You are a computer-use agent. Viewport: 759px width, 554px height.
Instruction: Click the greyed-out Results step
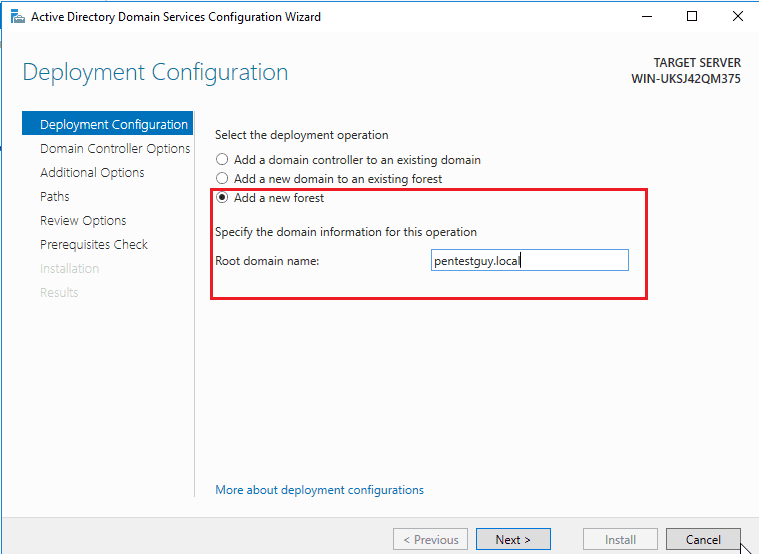[x=59, y=292]
